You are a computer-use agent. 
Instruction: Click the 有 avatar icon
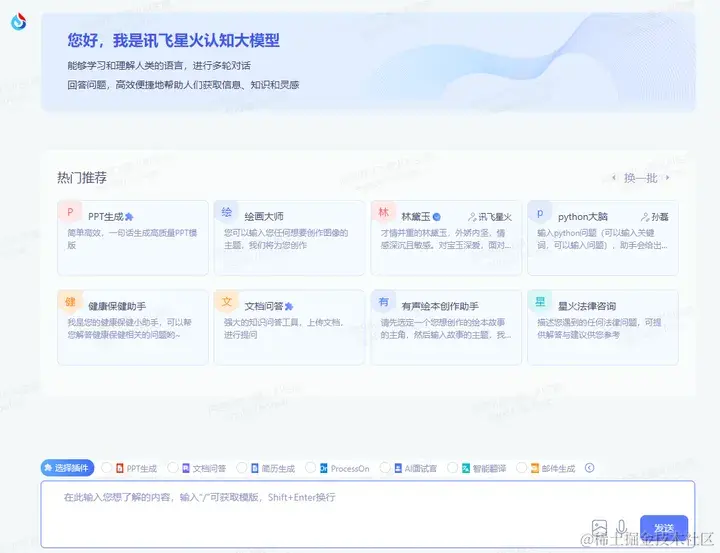(x=383, y=302)
